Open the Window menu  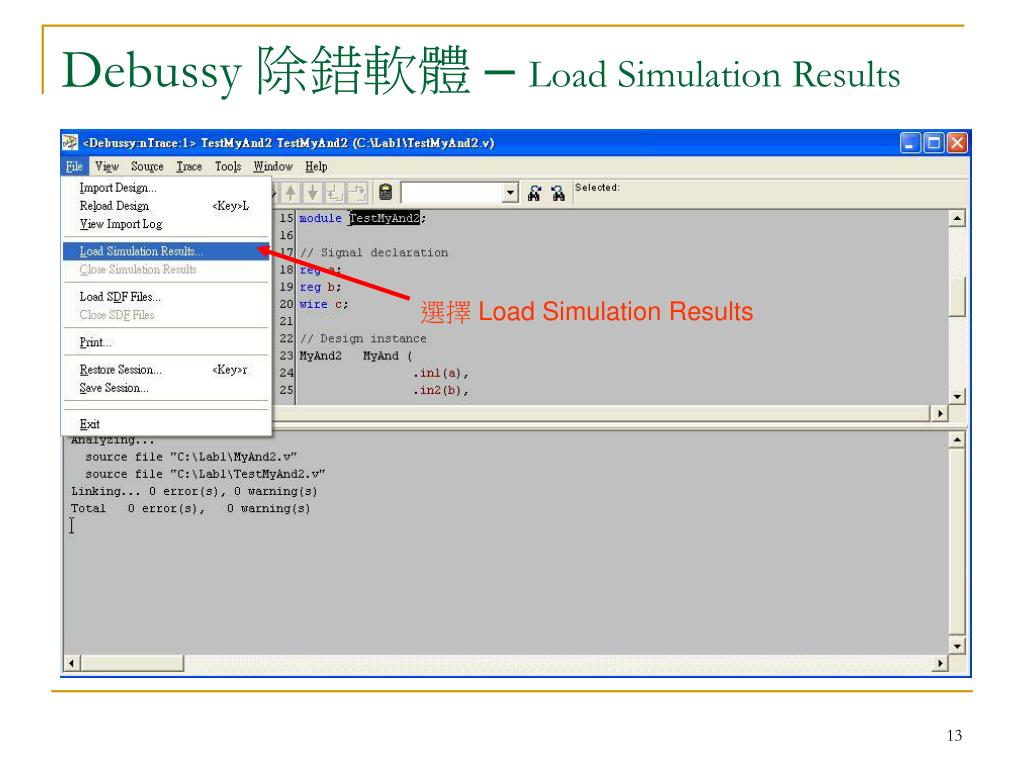coord(273,167)
